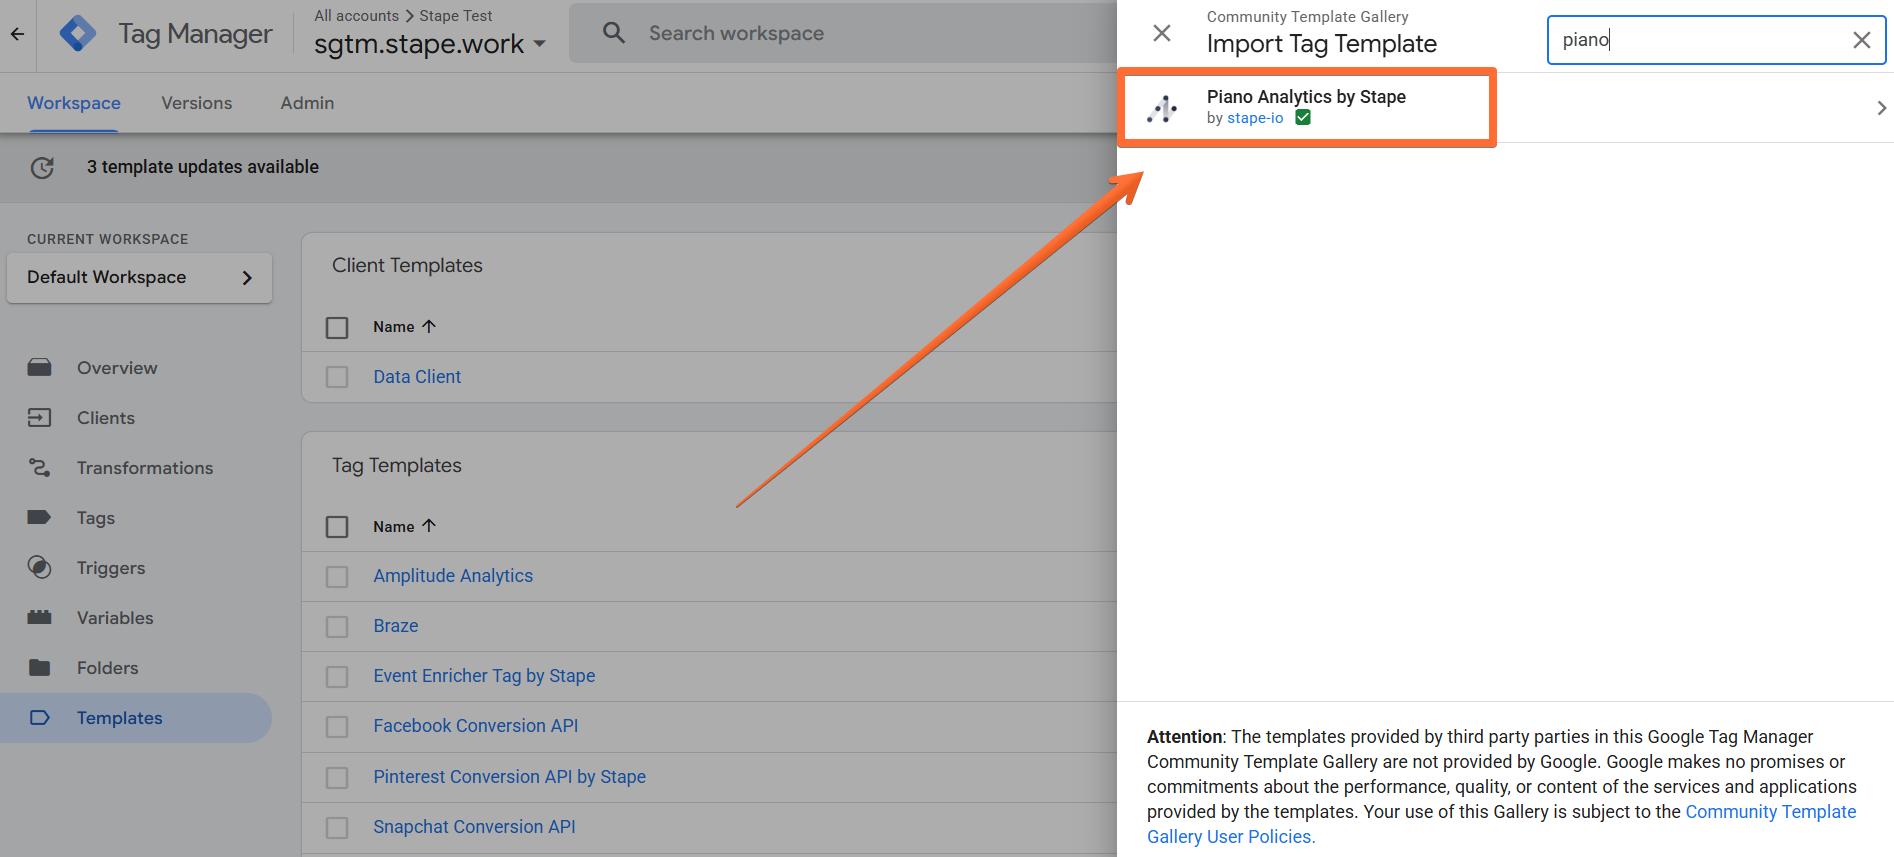This screenshot has width=1894, height=857.
Task: Click the 3 template updates available text
Action: point(203,167)
